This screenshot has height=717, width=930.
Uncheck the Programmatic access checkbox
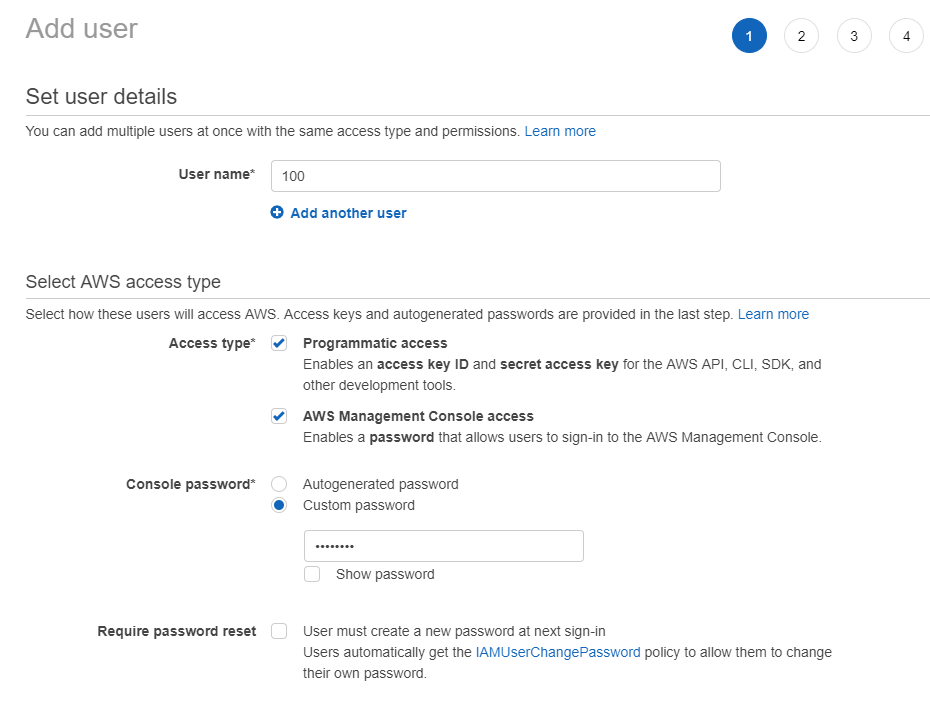tap(279, 343)
